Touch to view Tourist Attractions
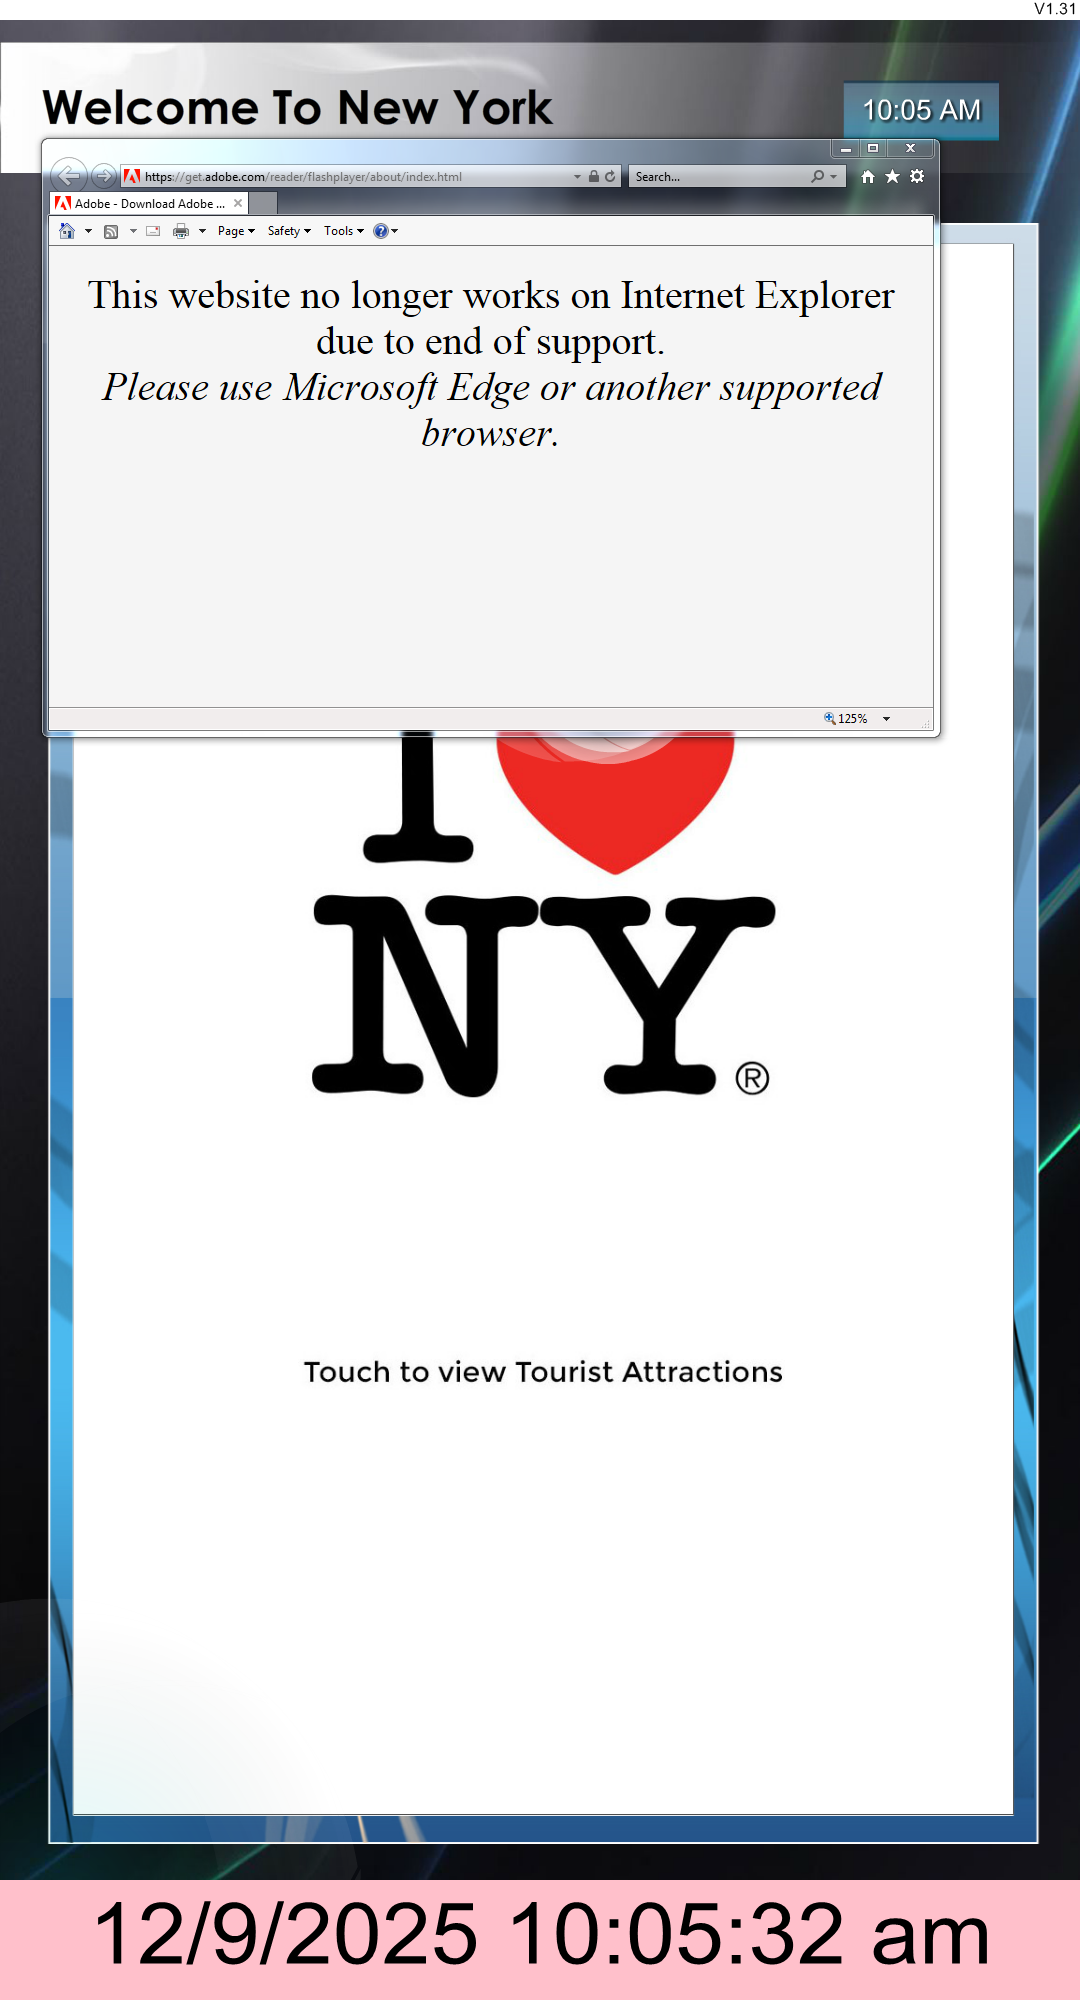The image size is (1080, 2000). click(543, 1372)
